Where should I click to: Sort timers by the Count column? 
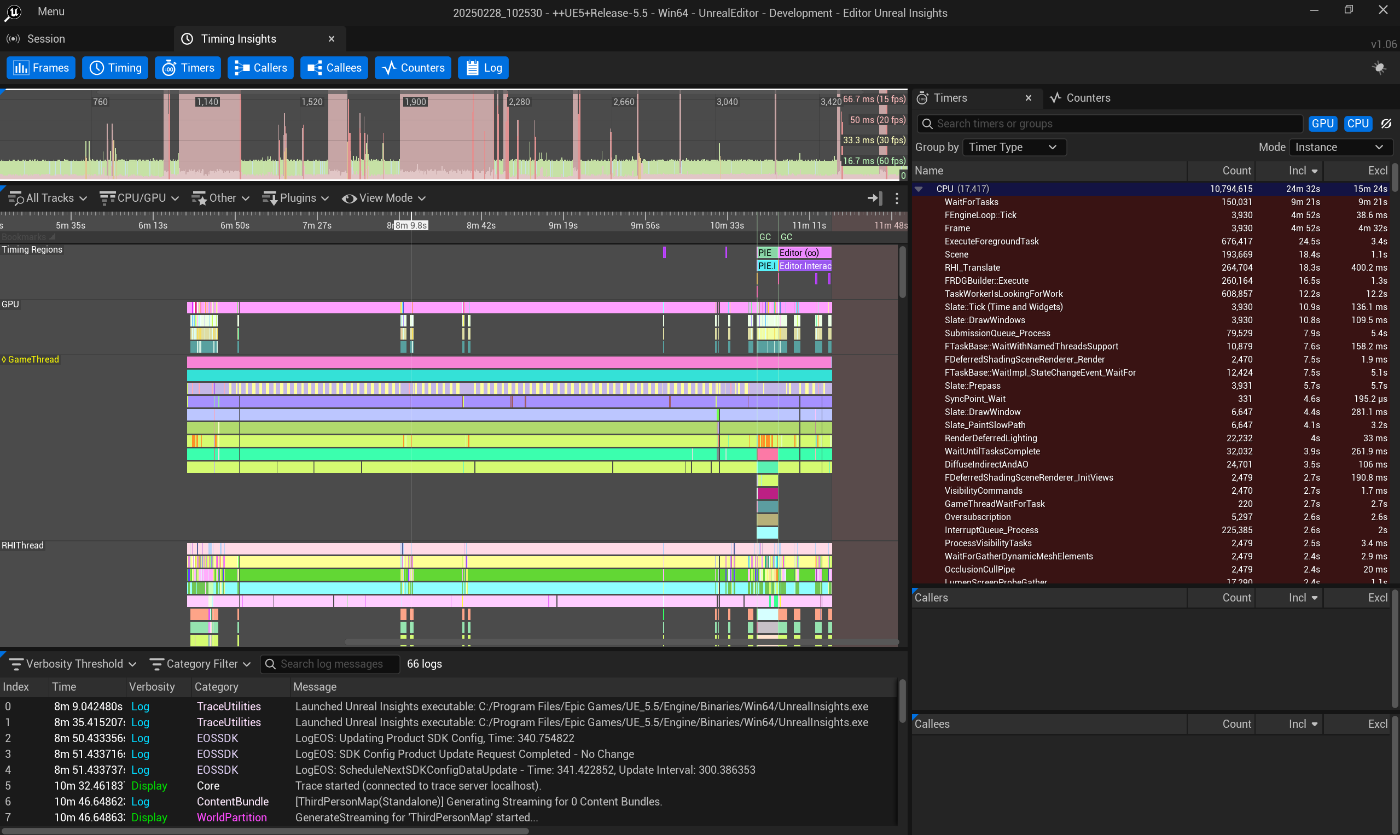[1220, 171]
